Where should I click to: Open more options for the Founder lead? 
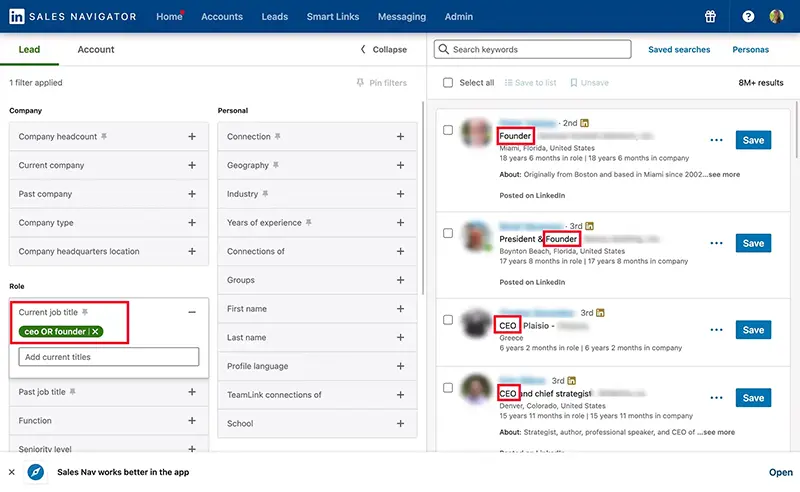point(716,140)
